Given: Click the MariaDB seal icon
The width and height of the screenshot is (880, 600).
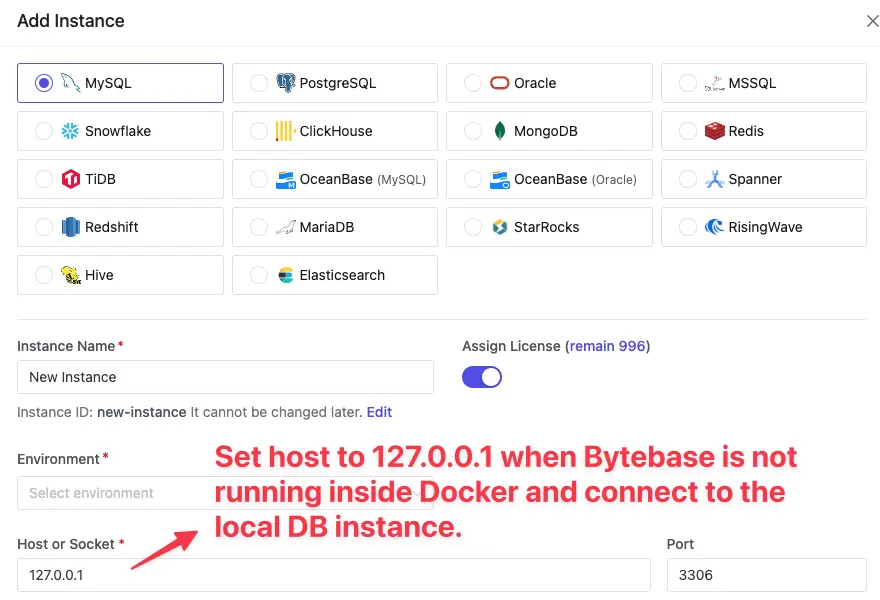Looking at the screenshot, I should point(285,227).
